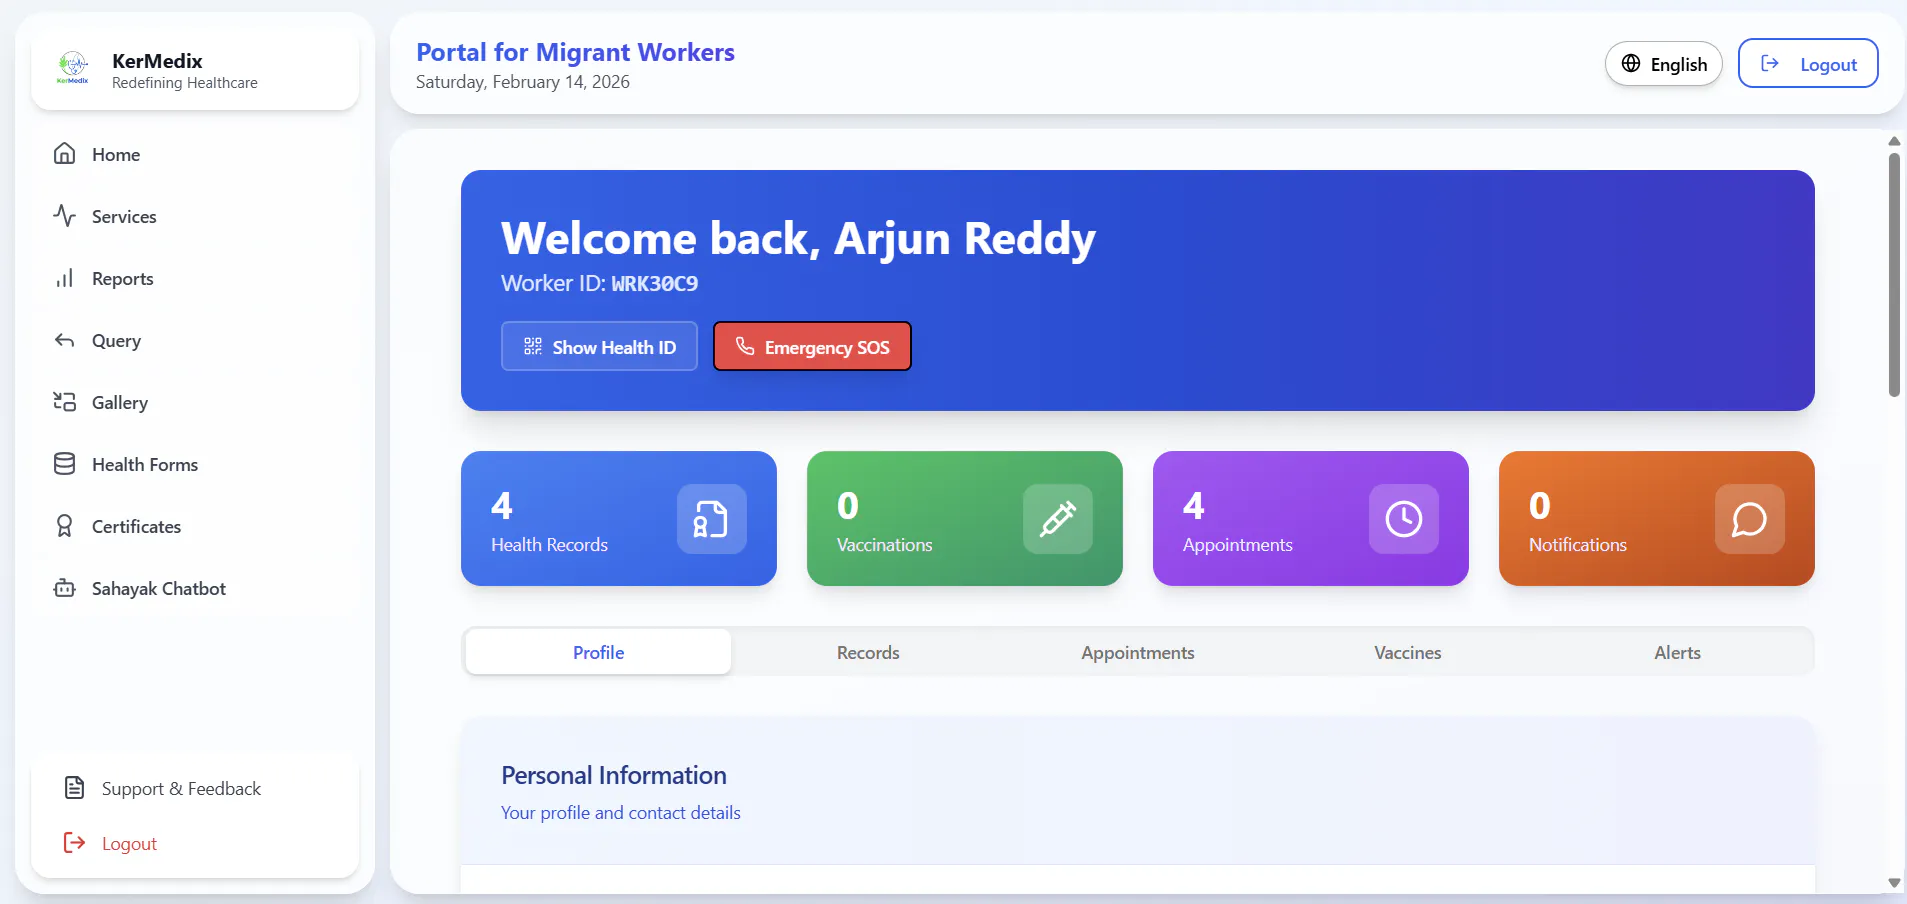Open the English language selector
This screenshot has width=1907, height=904.
[x=1663, y=64]
